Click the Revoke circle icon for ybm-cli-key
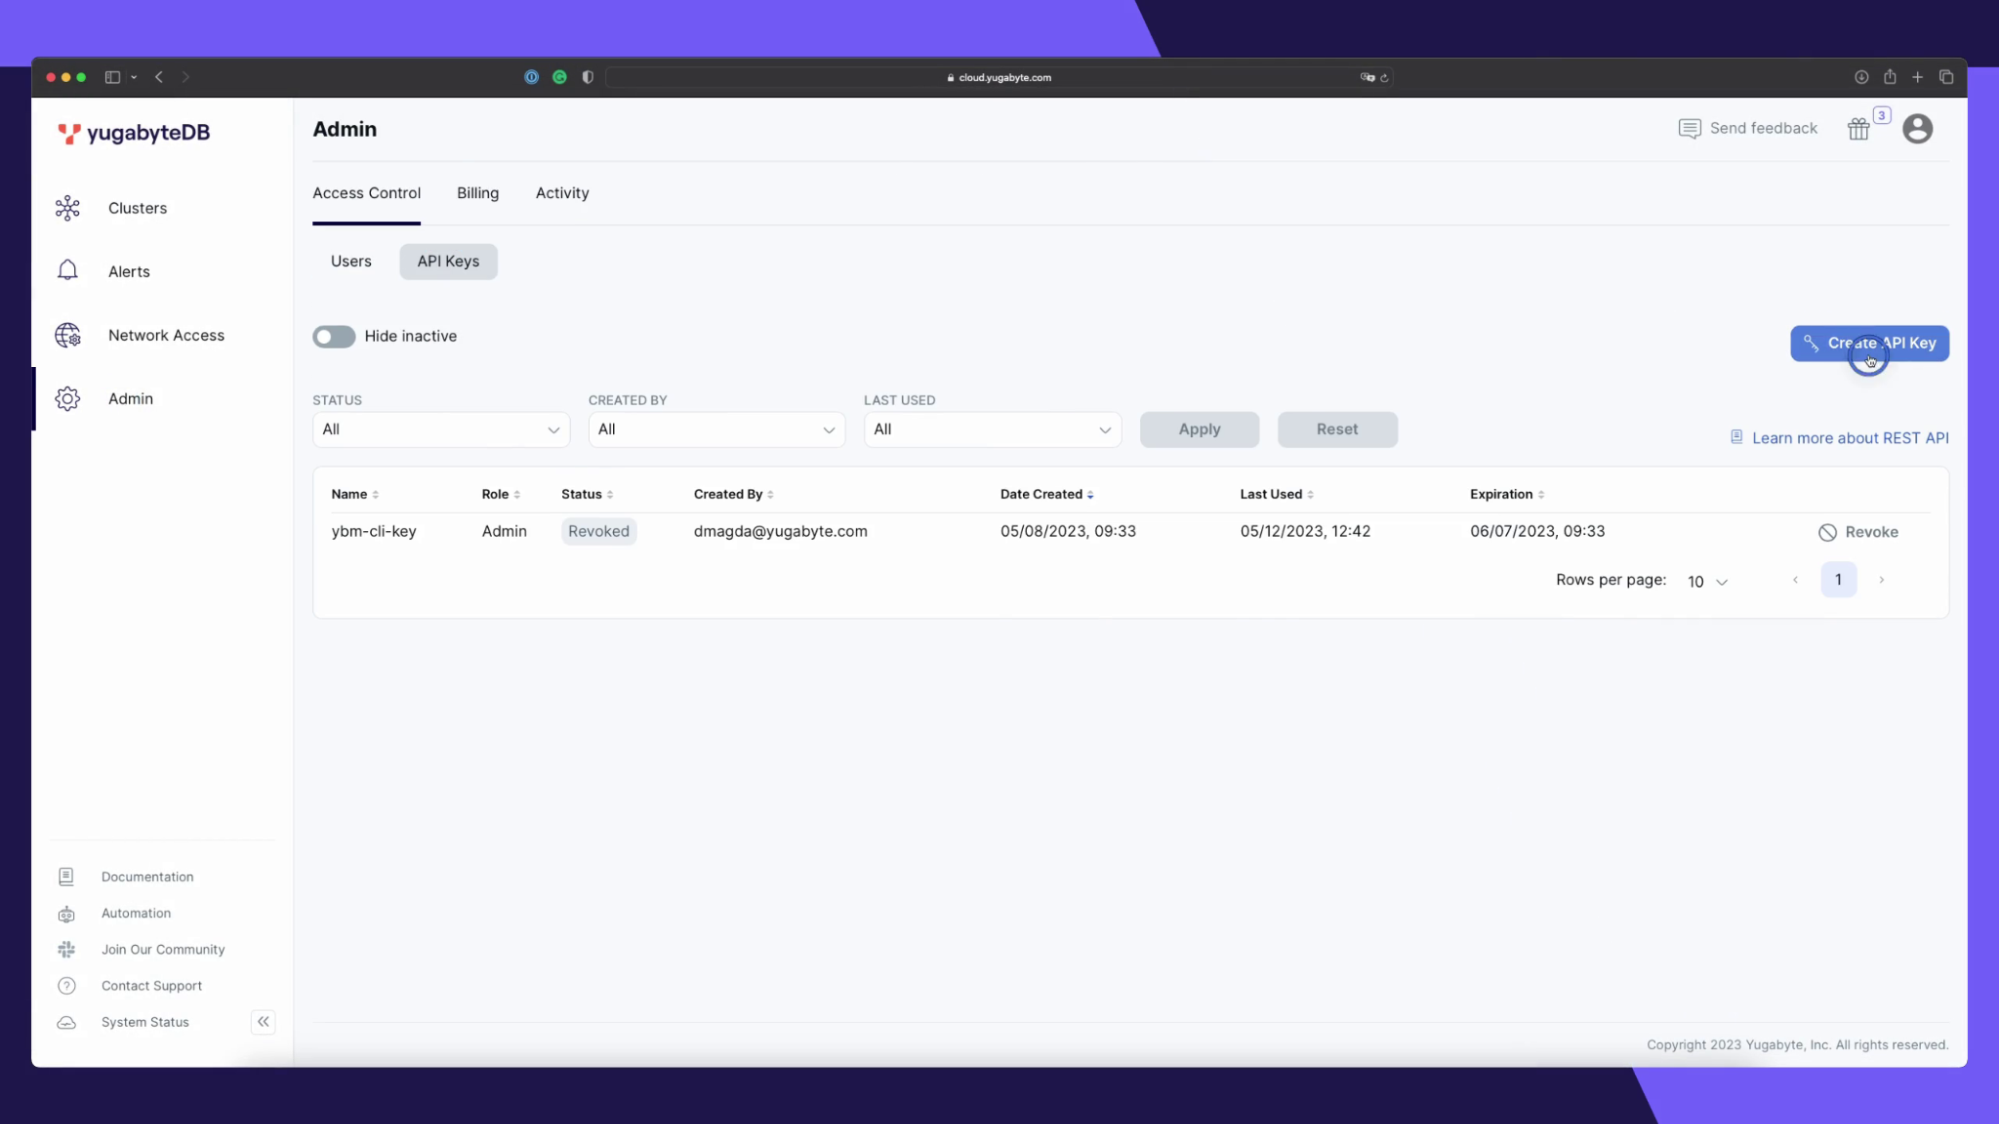1999x1125 pixels. point(1827,533)
